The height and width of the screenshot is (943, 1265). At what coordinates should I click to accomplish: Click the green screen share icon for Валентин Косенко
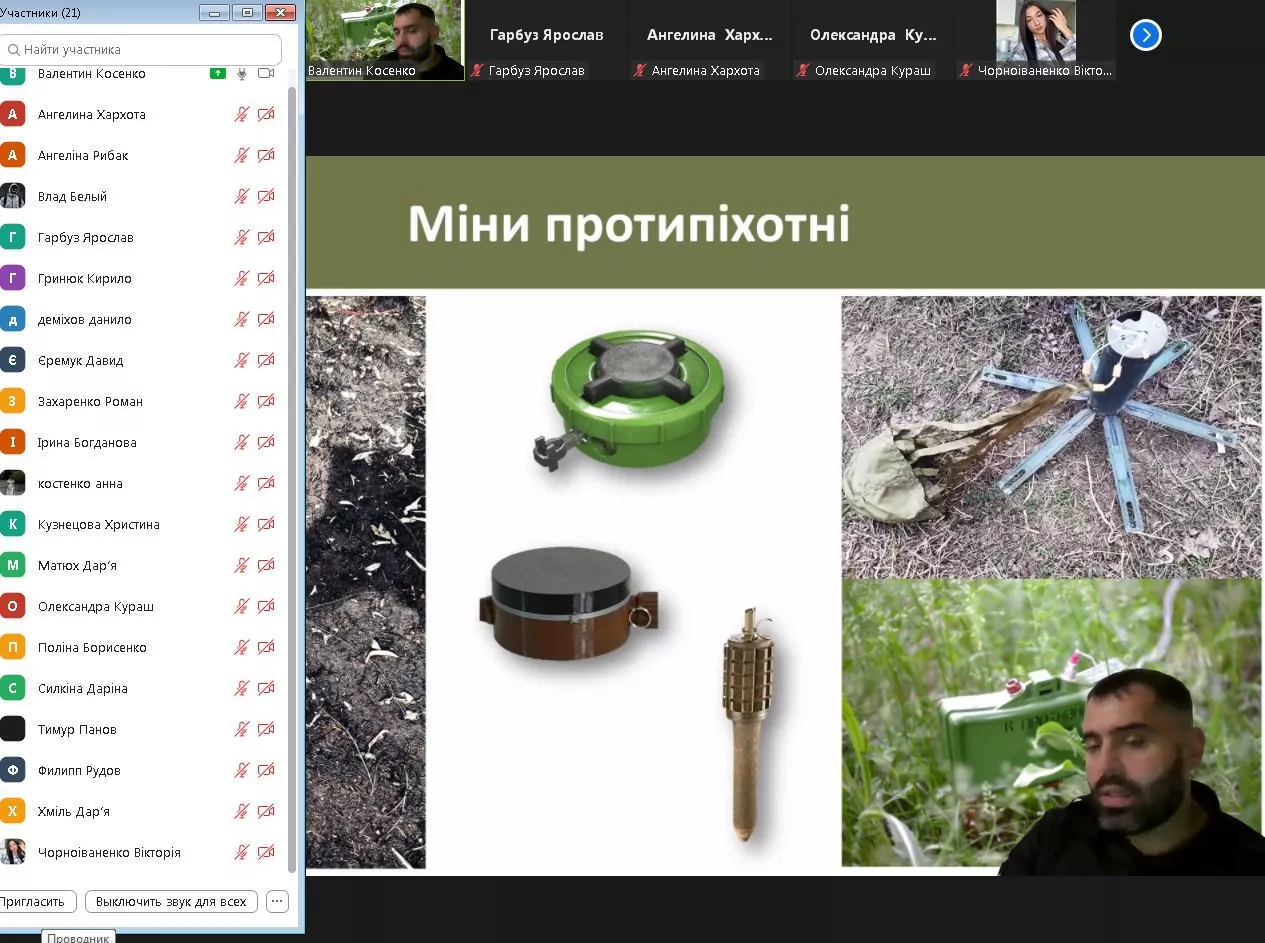click(x=217, y=74)
